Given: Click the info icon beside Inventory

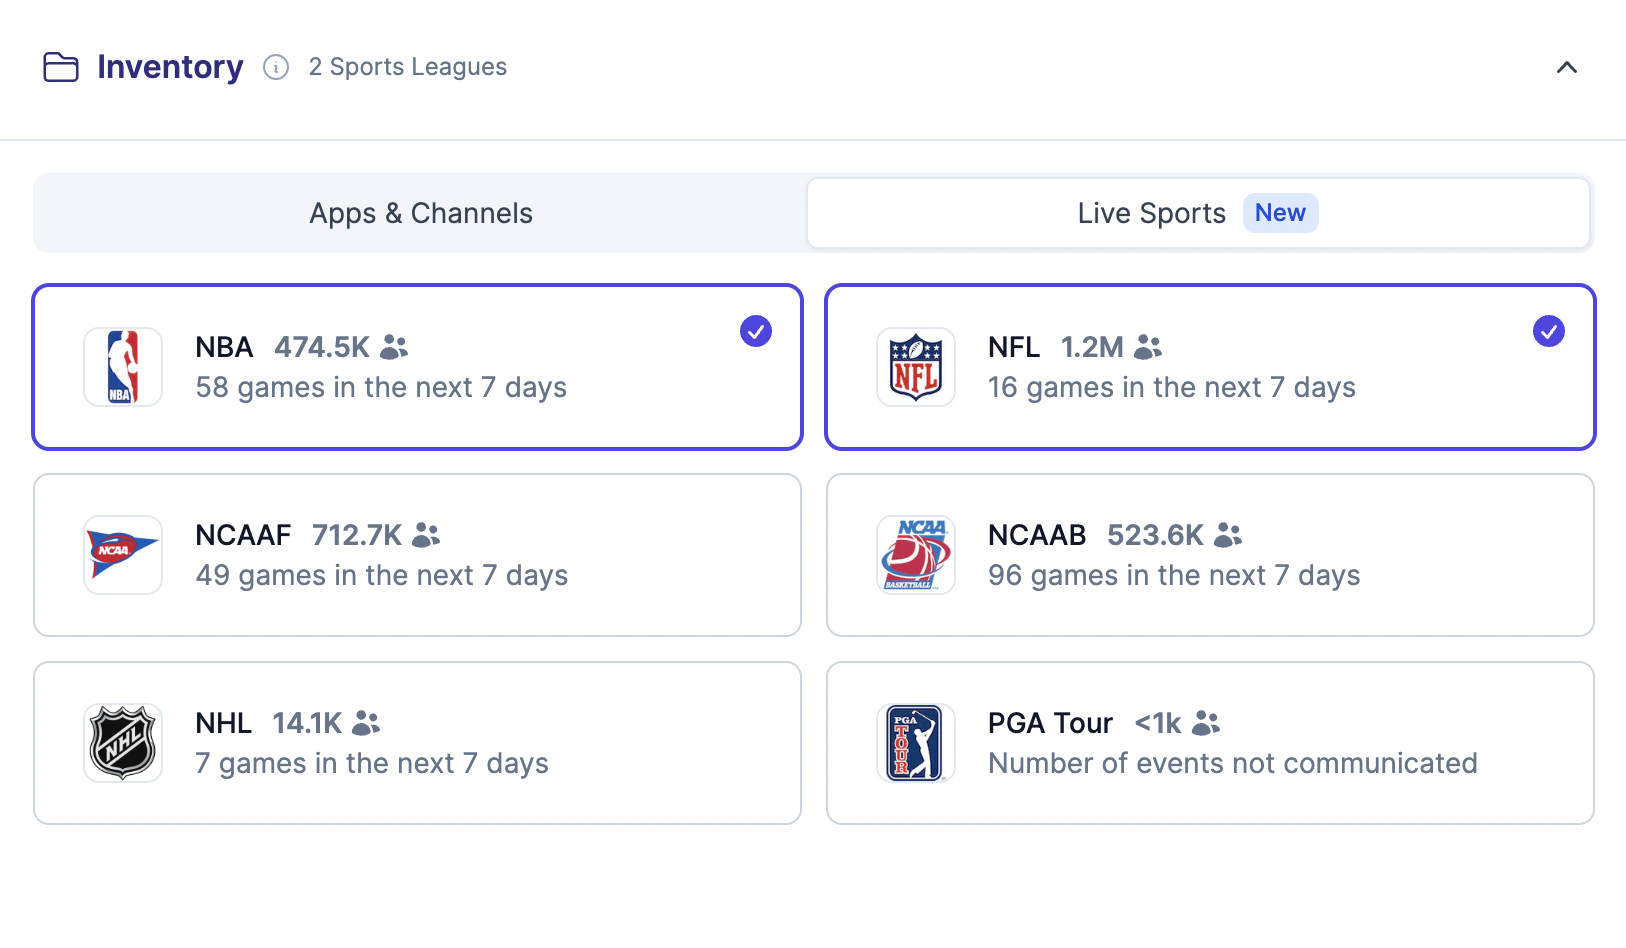Looking at the screenshot, I should tap(276, 67).
